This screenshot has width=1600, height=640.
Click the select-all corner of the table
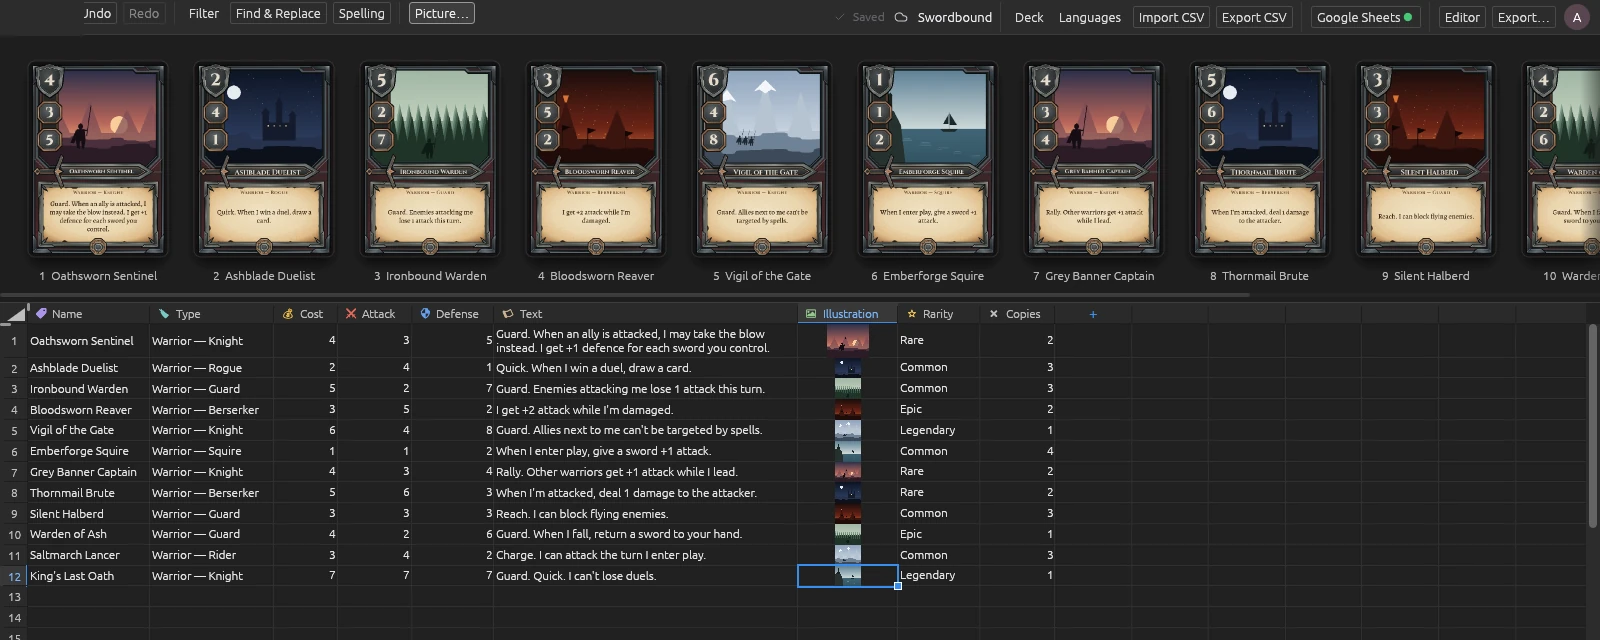(14, 314)
